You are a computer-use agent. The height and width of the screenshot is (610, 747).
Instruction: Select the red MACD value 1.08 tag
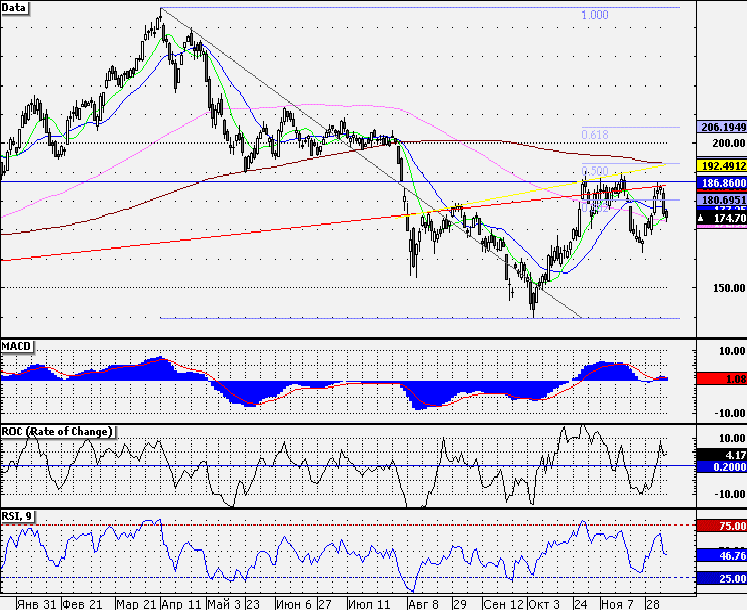click(722, 379)
